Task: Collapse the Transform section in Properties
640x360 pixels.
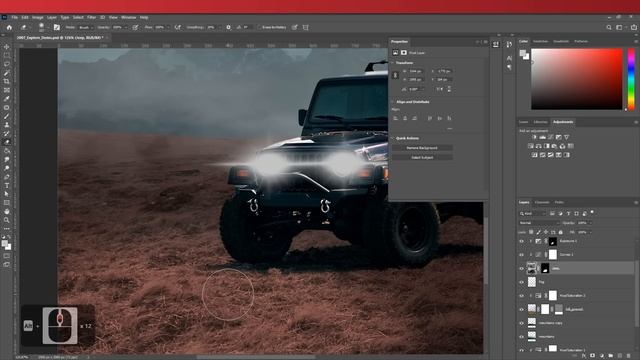Action: [x=393, y=63]
